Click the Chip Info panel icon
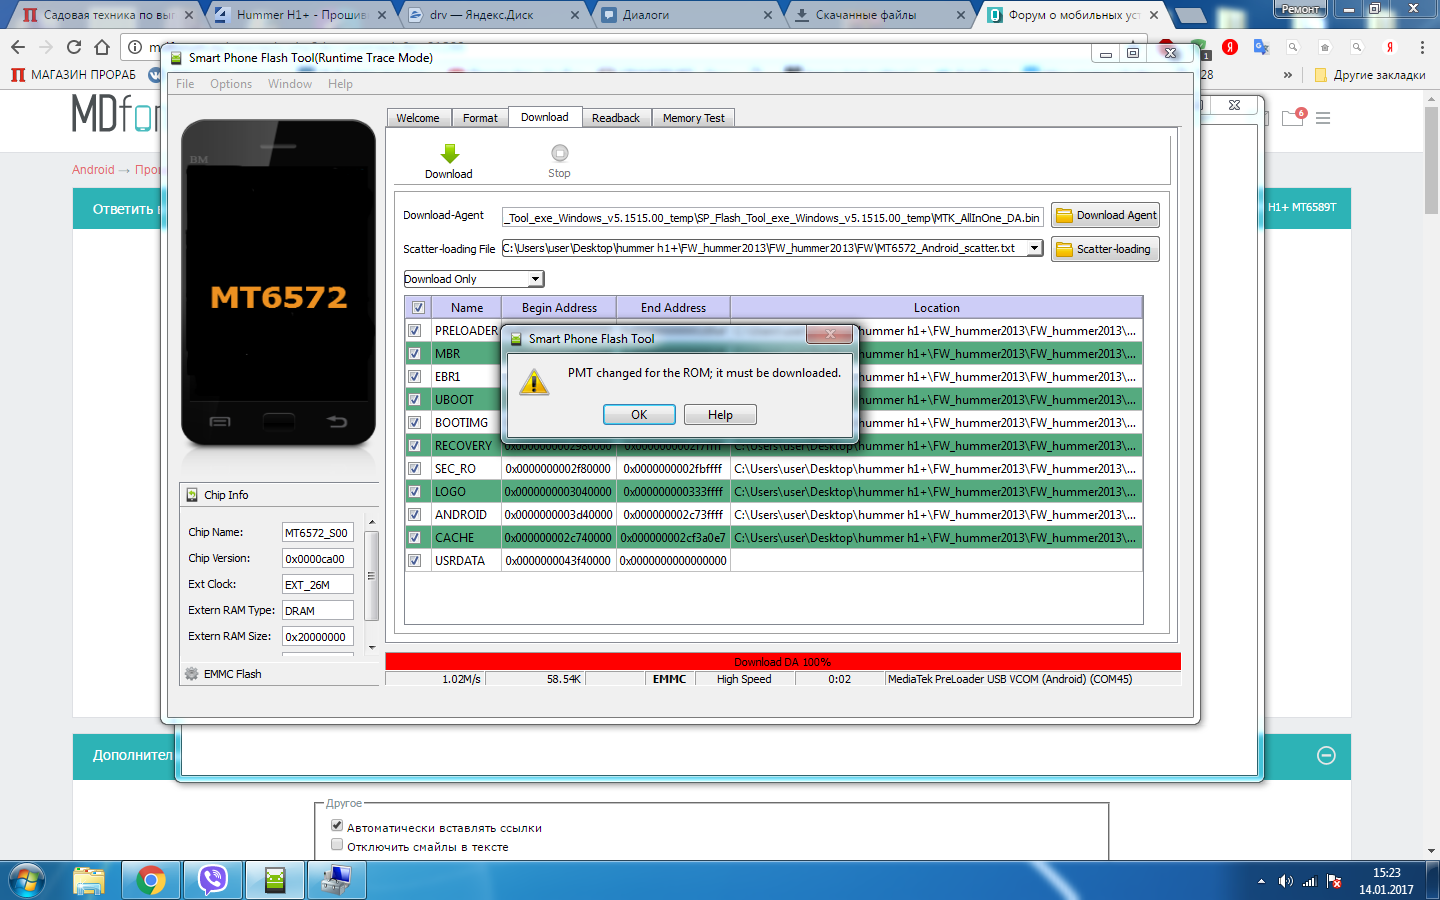Viewport: 1440px width, 900px height. pos(192,495)
